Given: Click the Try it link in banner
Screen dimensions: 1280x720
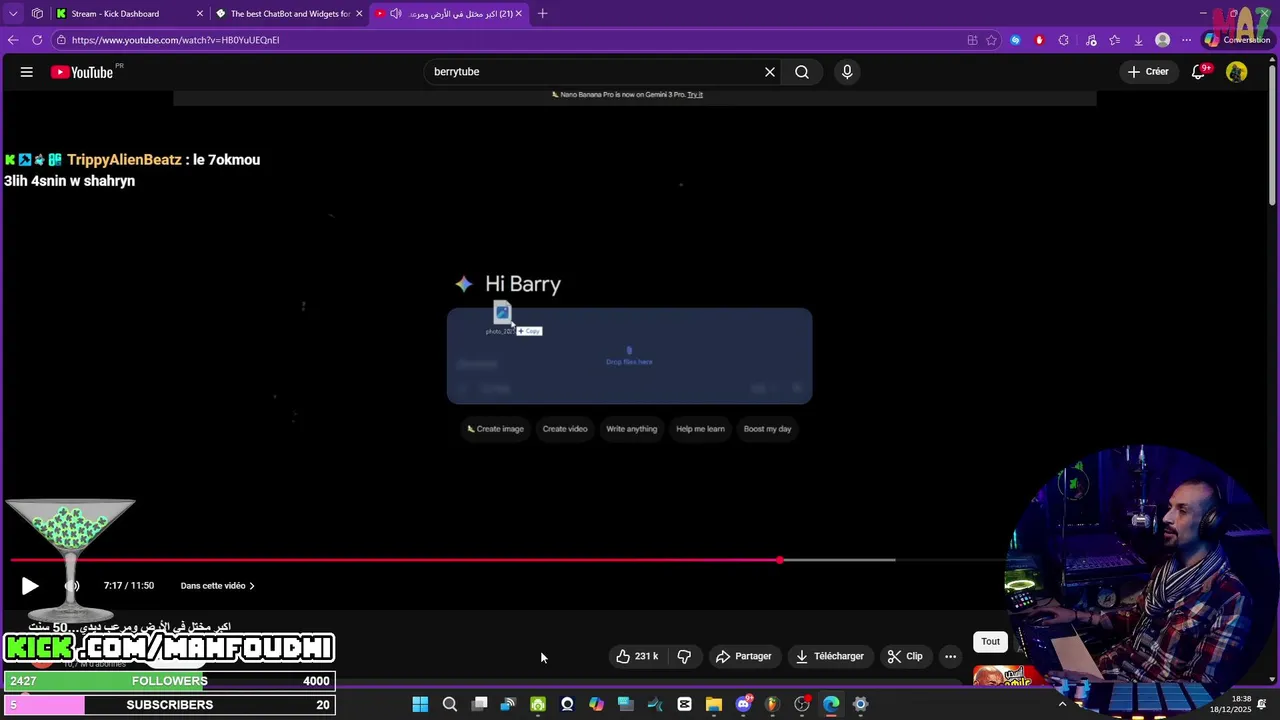Looking at the screenshot, I should click(x=695, y=95).
